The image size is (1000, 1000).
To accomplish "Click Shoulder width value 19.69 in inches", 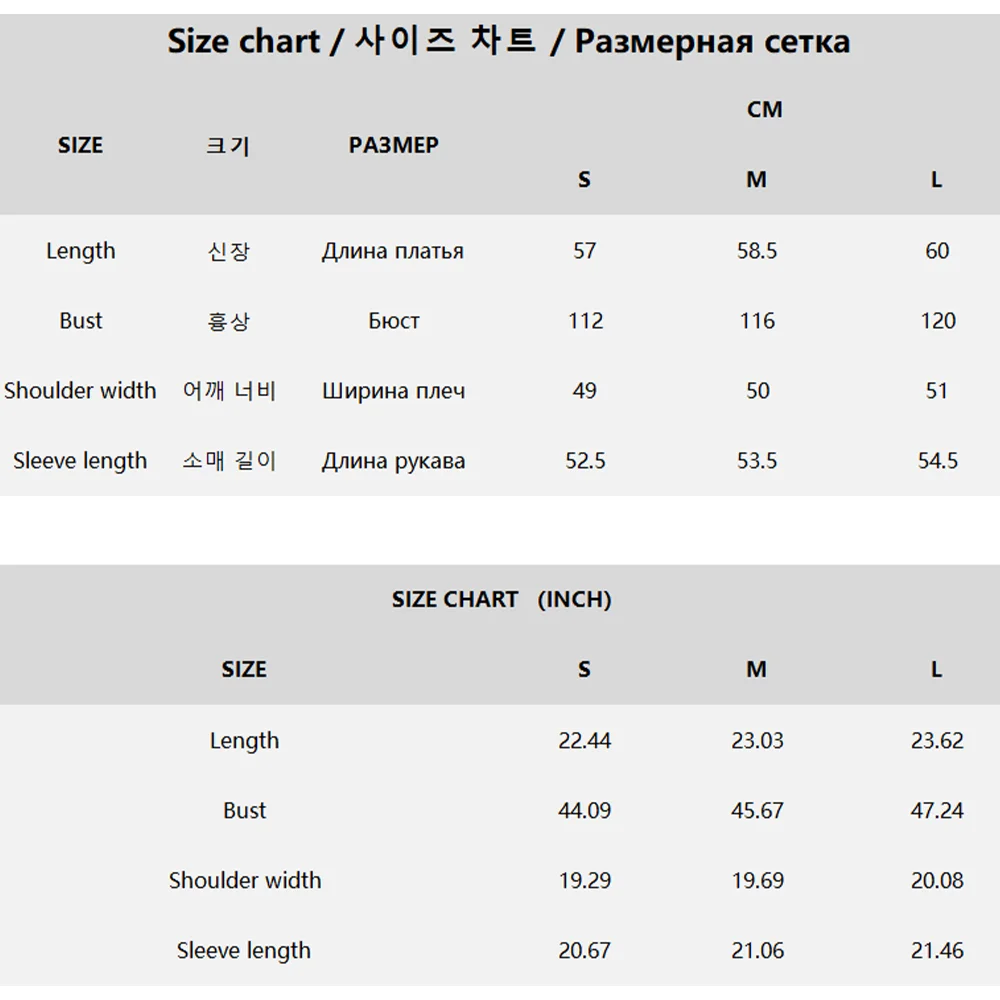I will [x=757, y=881].
